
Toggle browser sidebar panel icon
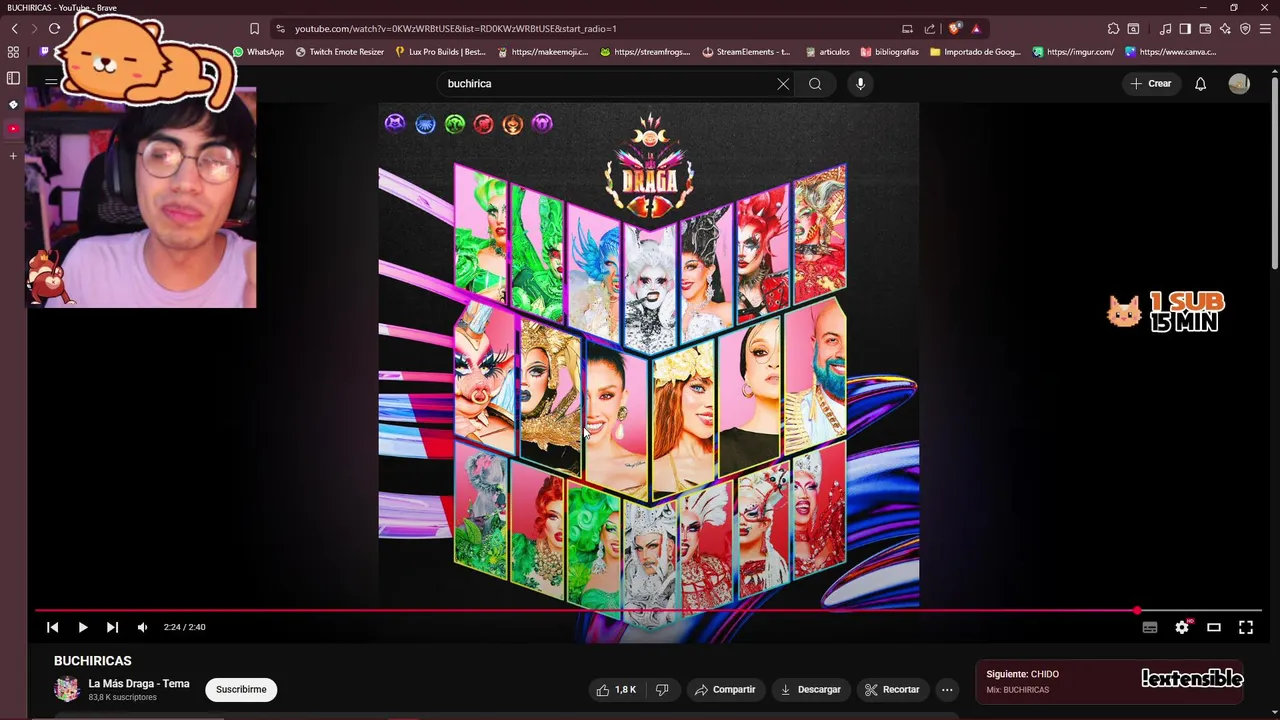click(x=1185, y=29)
